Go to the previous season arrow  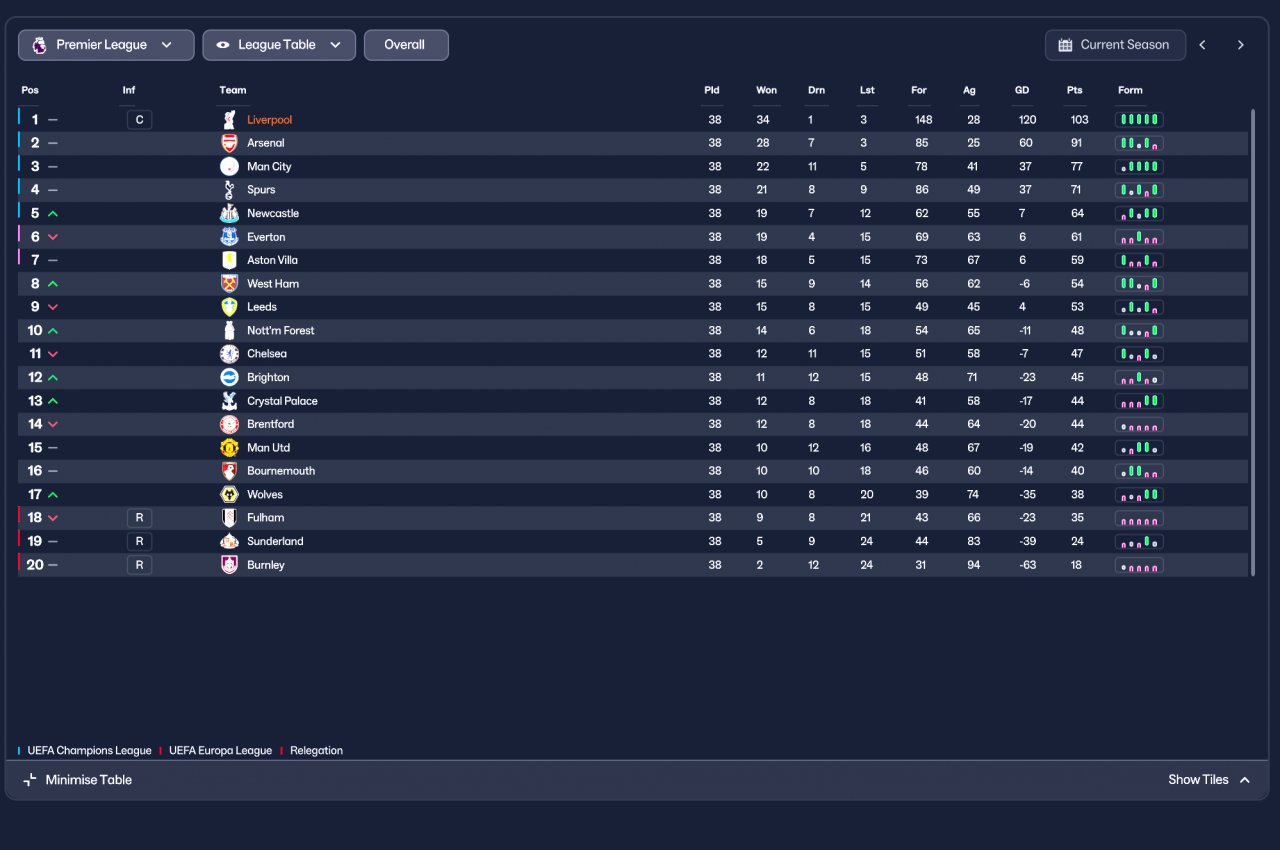click(1203, 45)
